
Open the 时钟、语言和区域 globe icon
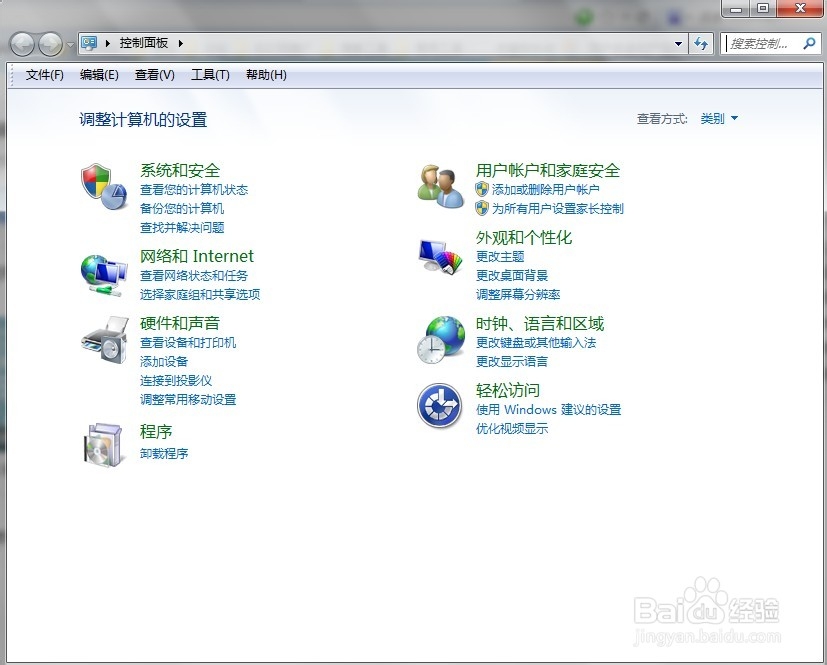[x=437, y=338]
